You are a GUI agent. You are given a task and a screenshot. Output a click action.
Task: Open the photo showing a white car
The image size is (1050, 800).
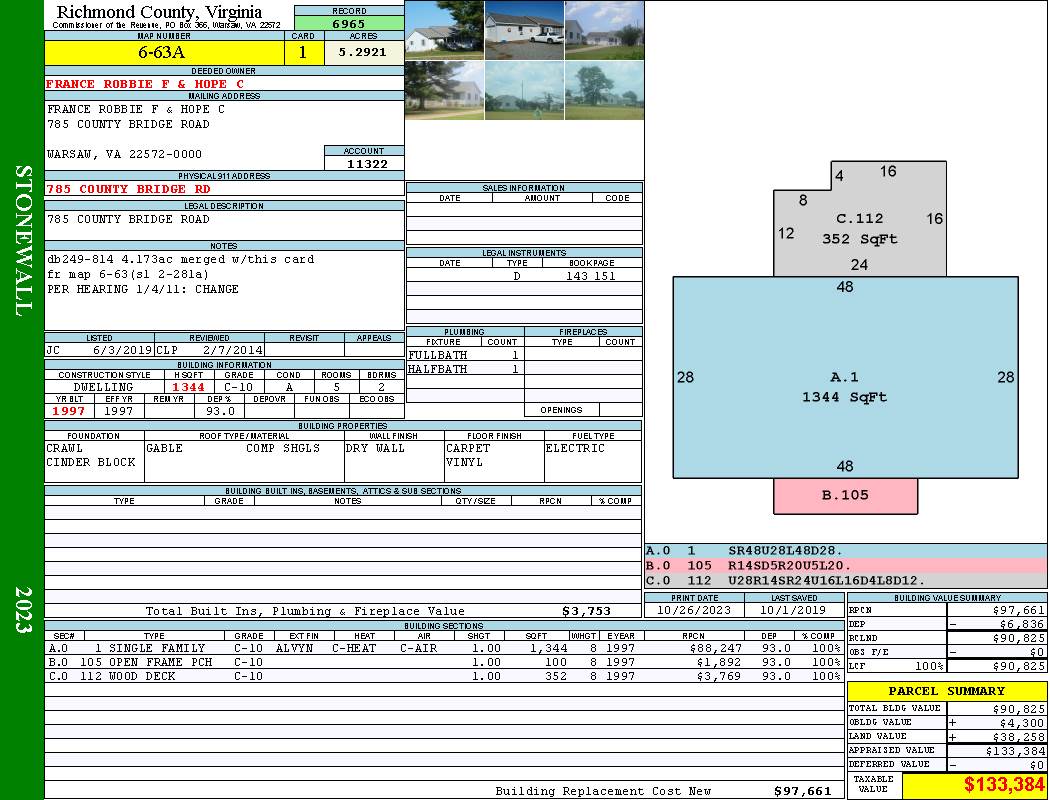524,30
